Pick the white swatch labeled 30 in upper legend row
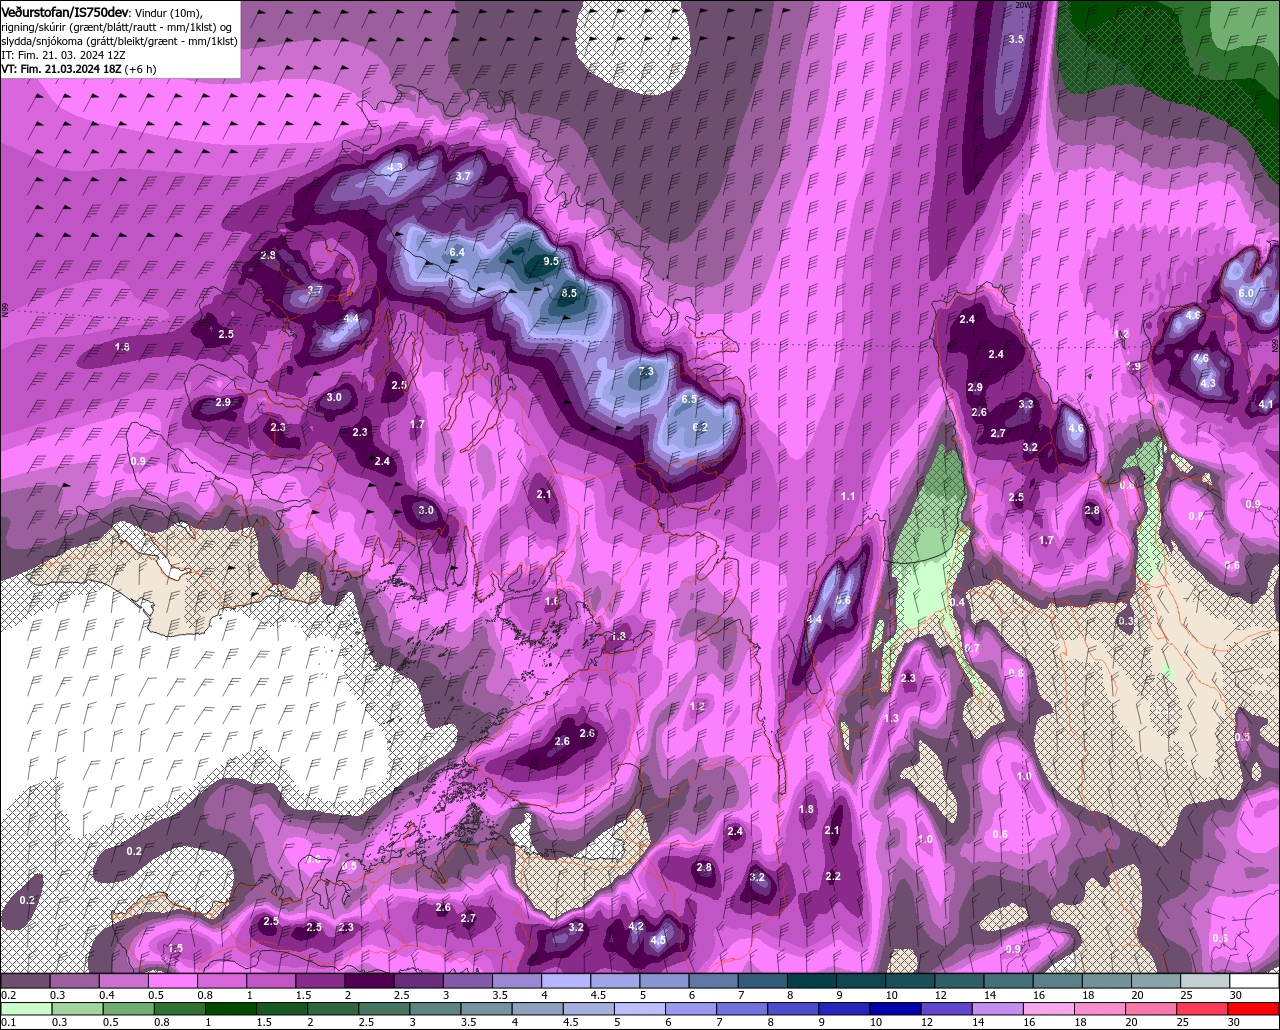This screenshot has width=1280, height=1030. pos(1254,981)
